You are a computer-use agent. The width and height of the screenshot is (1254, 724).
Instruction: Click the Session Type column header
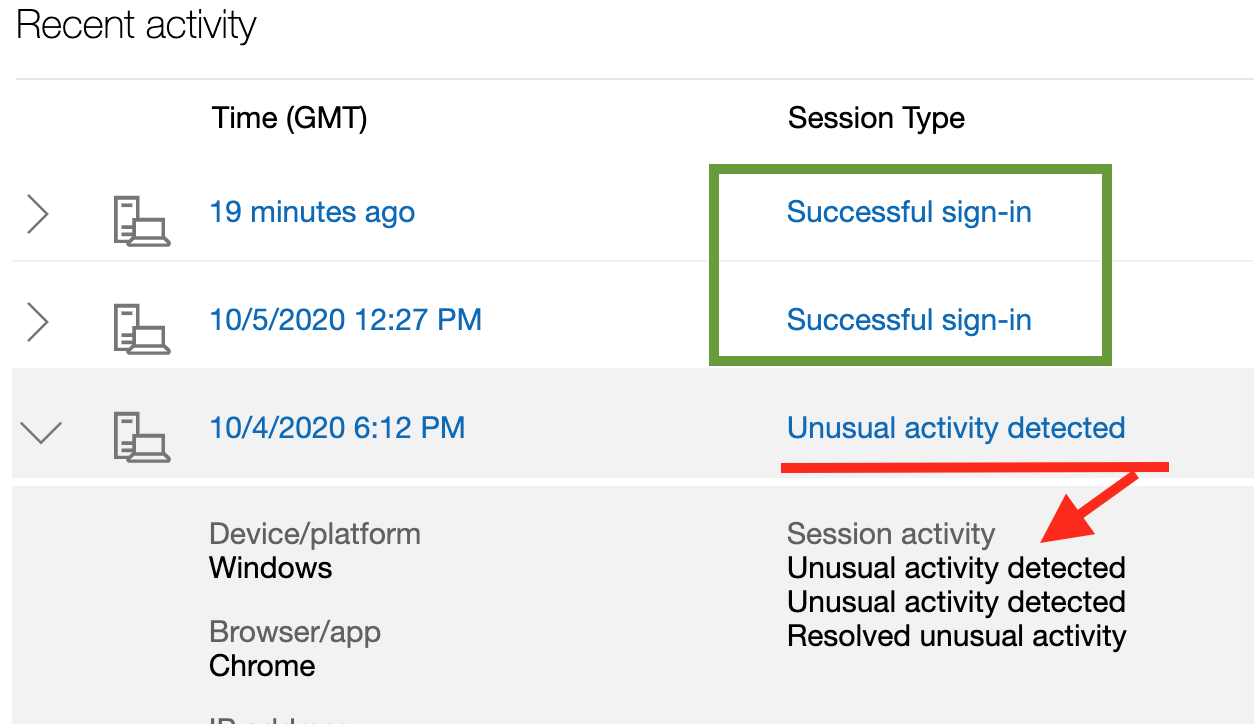point(876,118)
